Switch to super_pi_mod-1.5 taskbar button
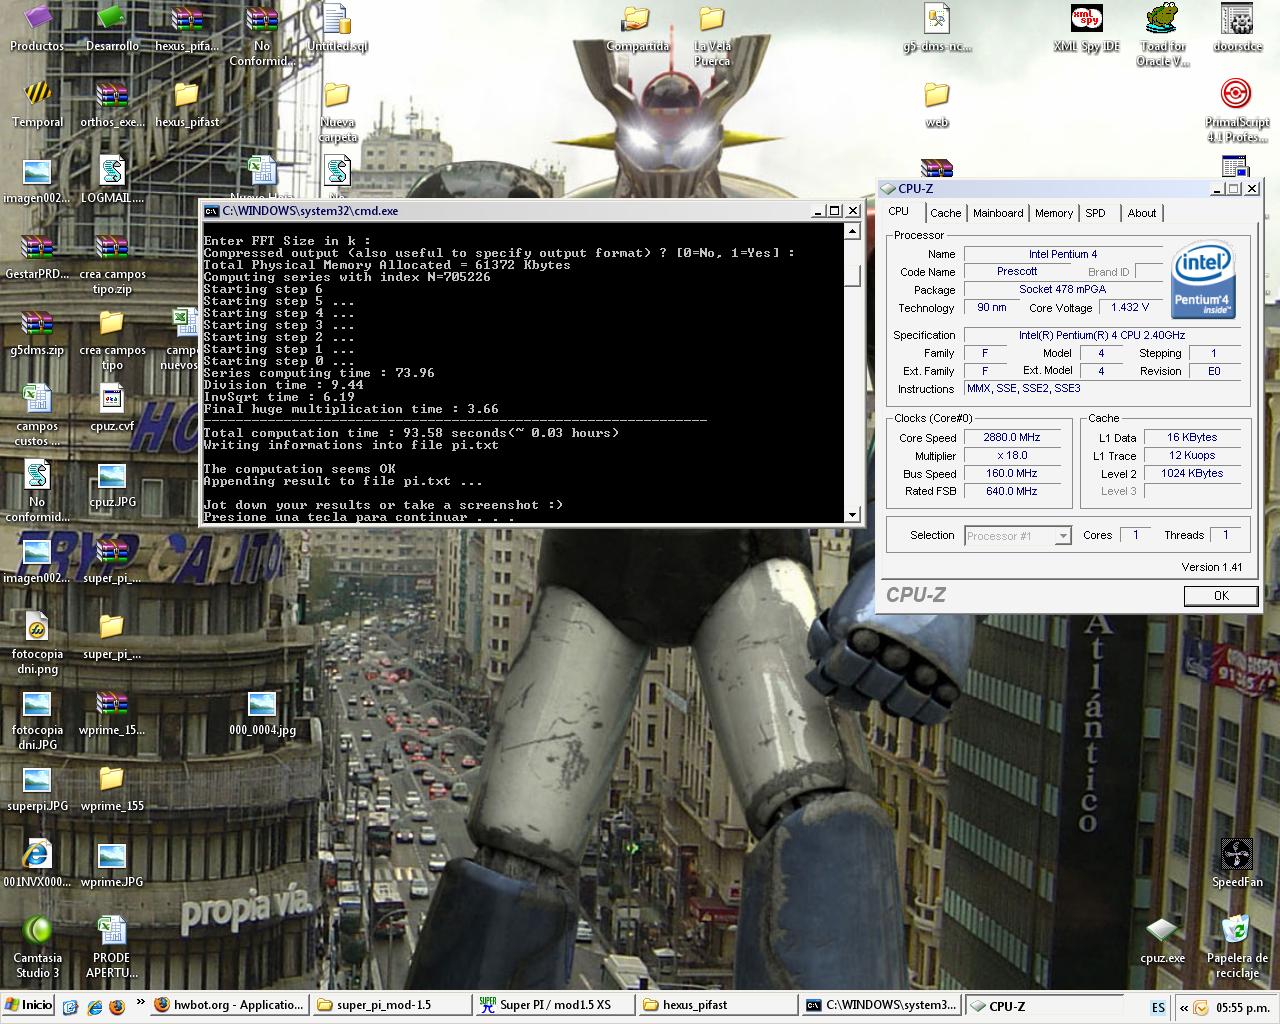1280x1024 pixels. pyautogui.click(x=392, y=1005)
